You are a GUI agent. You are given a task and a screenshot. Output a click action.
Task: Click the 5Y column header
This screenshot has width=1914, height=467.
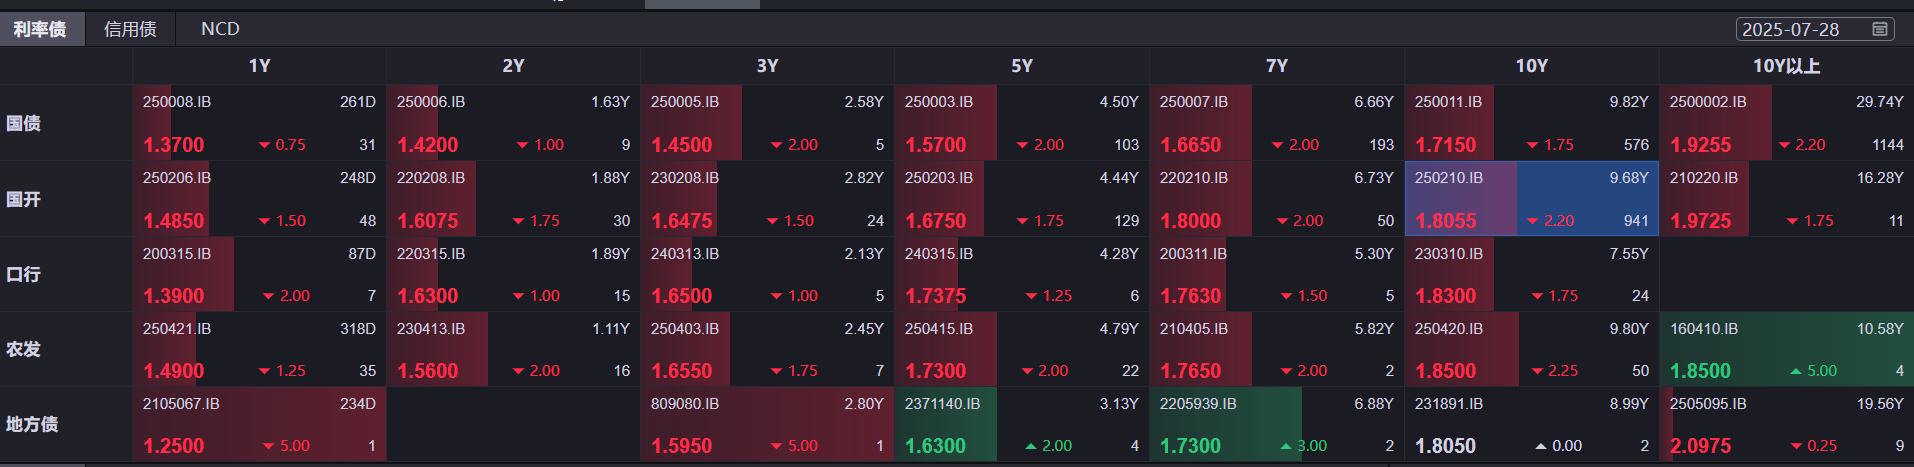tap(1021, 66)
